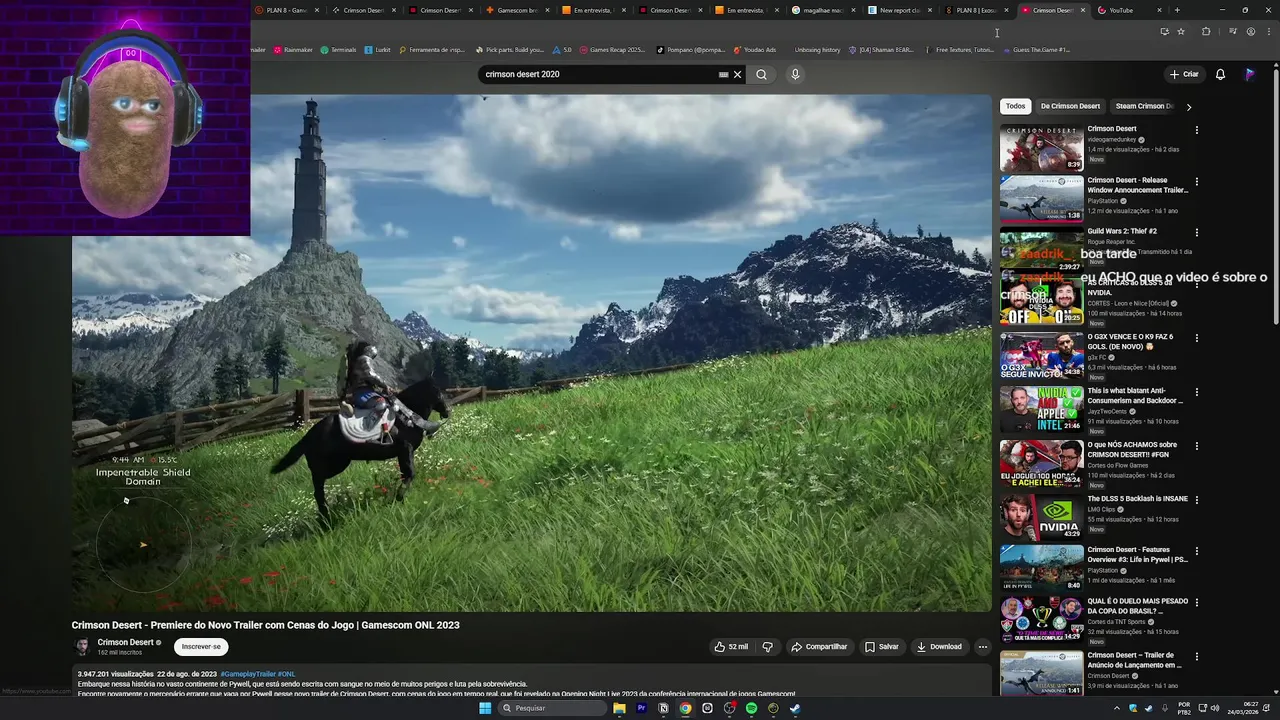
Task: Open volume control in system tray
Action: tap(1214, 708)
